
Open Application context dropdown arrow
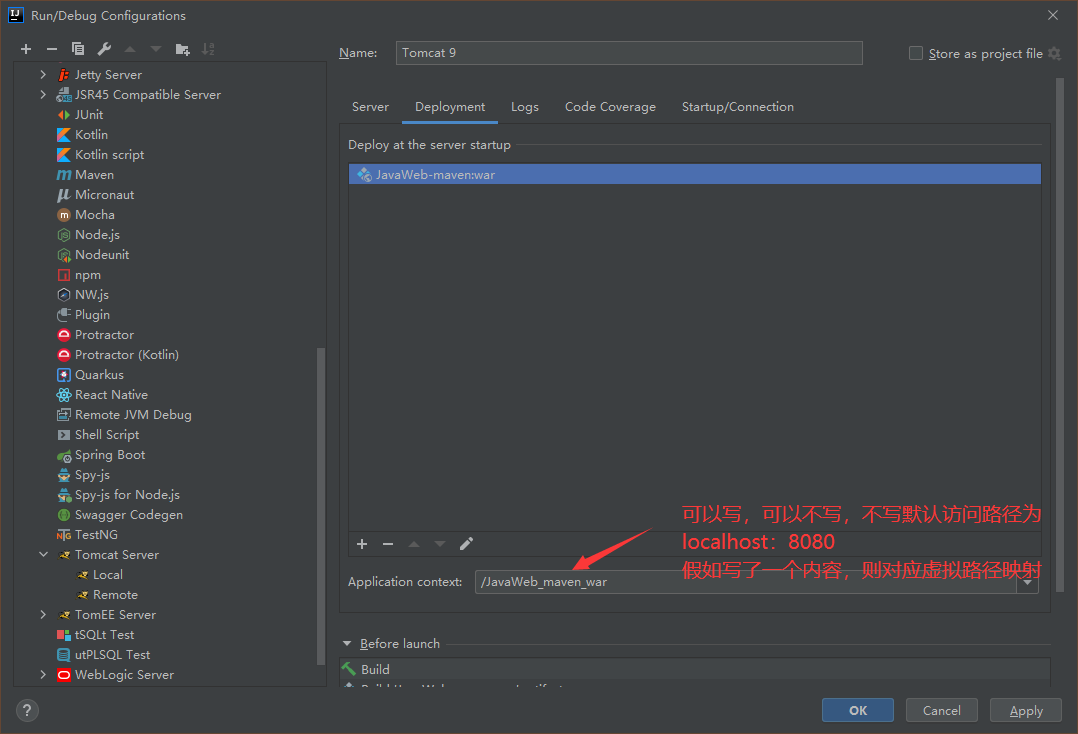(1027, 582)
